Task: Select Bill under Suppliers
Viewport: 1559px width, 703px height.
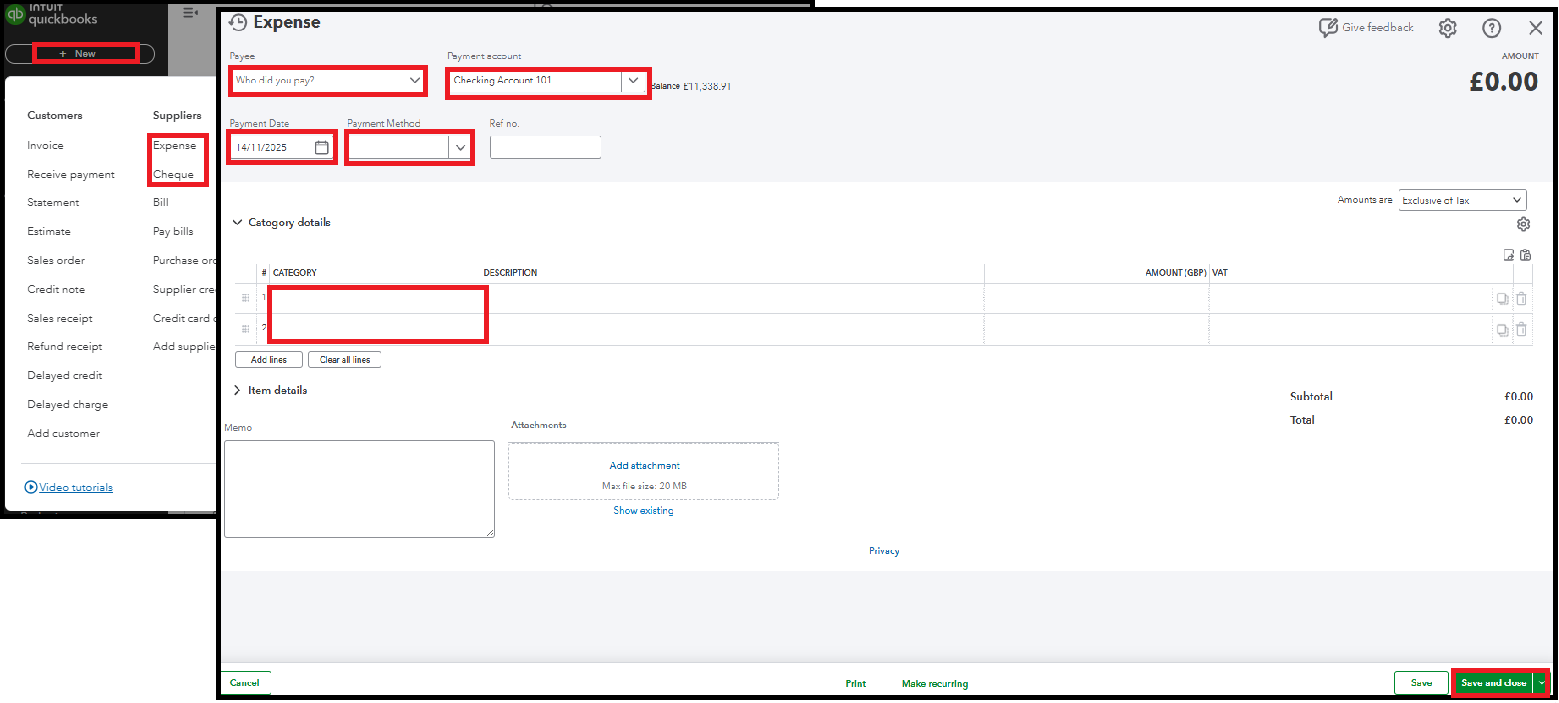Action: [x=161, y=202]
